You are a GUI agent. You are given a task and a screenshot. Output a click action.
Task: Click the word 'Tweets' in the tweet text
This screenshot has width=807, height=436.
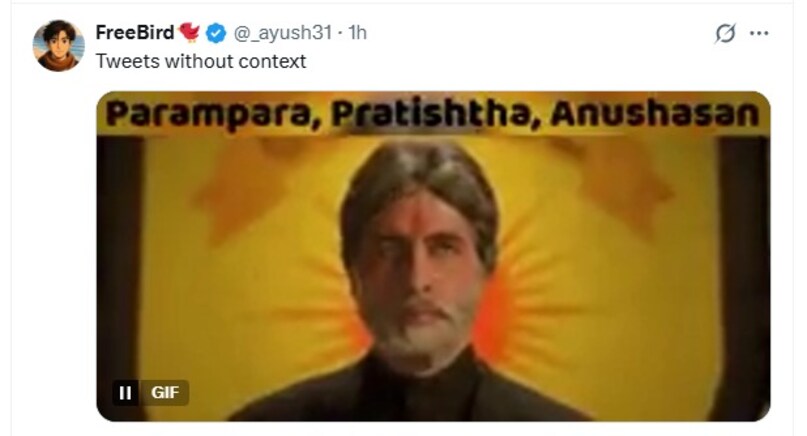pos(128,61)
